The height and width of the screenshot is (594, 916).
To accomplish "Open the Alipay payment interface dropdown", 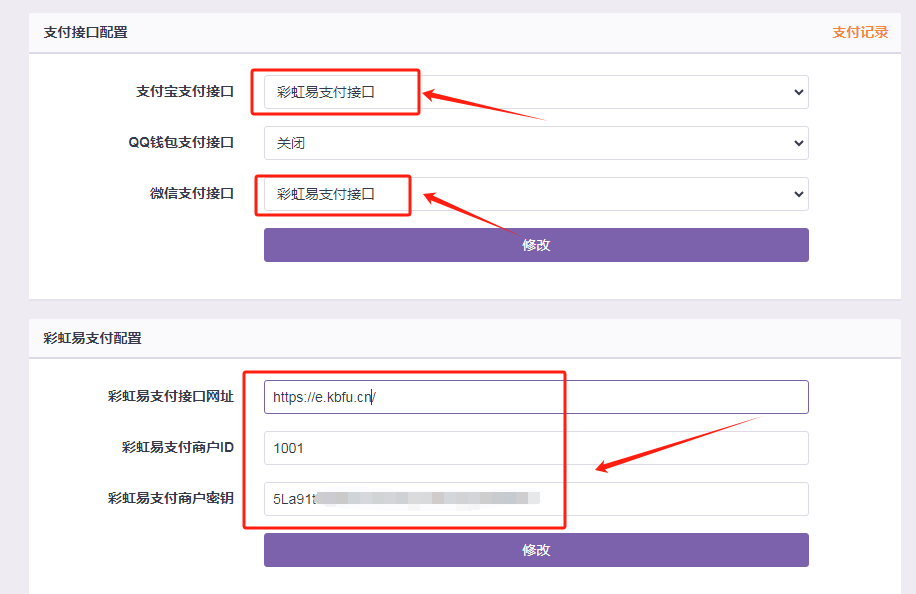I will point(536,92).
